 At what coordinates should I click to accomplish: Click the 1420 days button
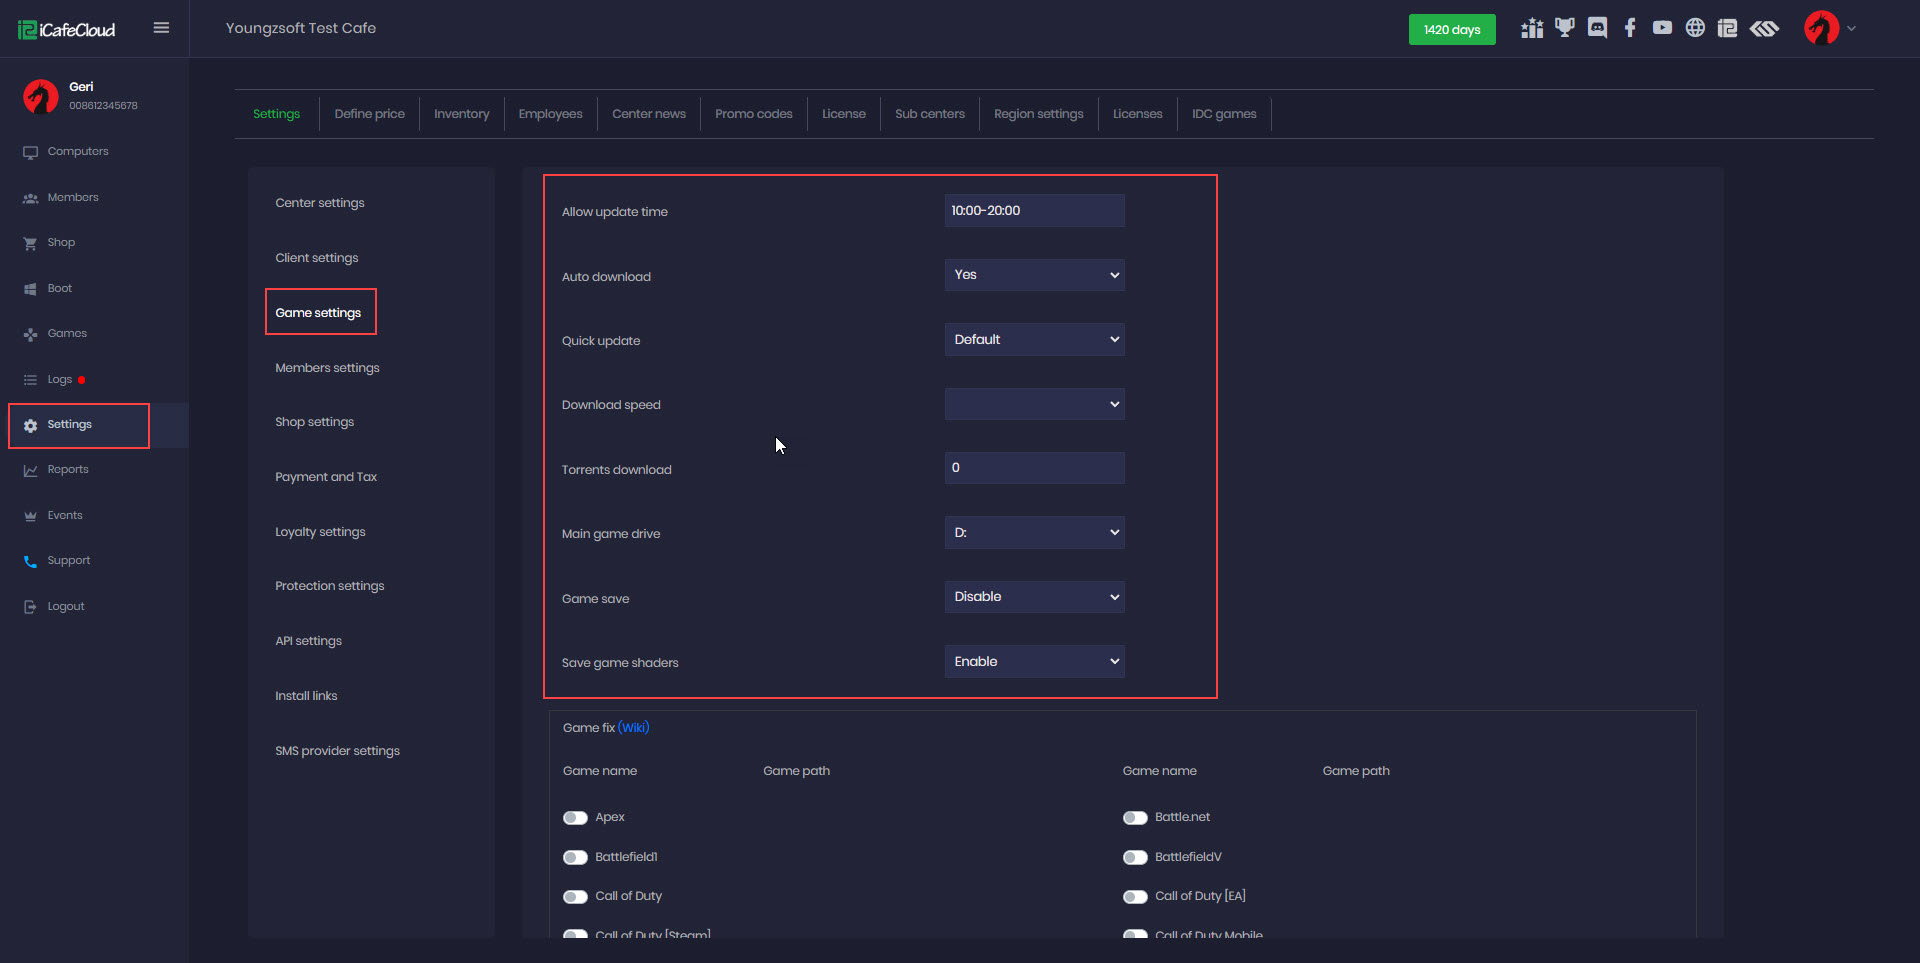click(1451, 30)
